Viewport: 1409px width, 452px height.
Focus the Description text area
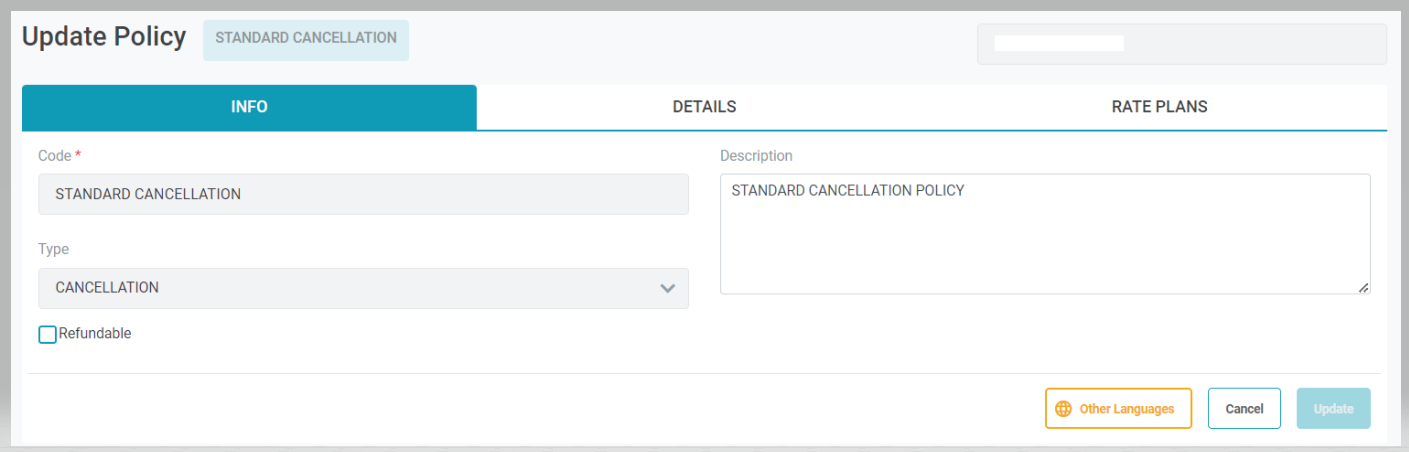coord(1044,235)
